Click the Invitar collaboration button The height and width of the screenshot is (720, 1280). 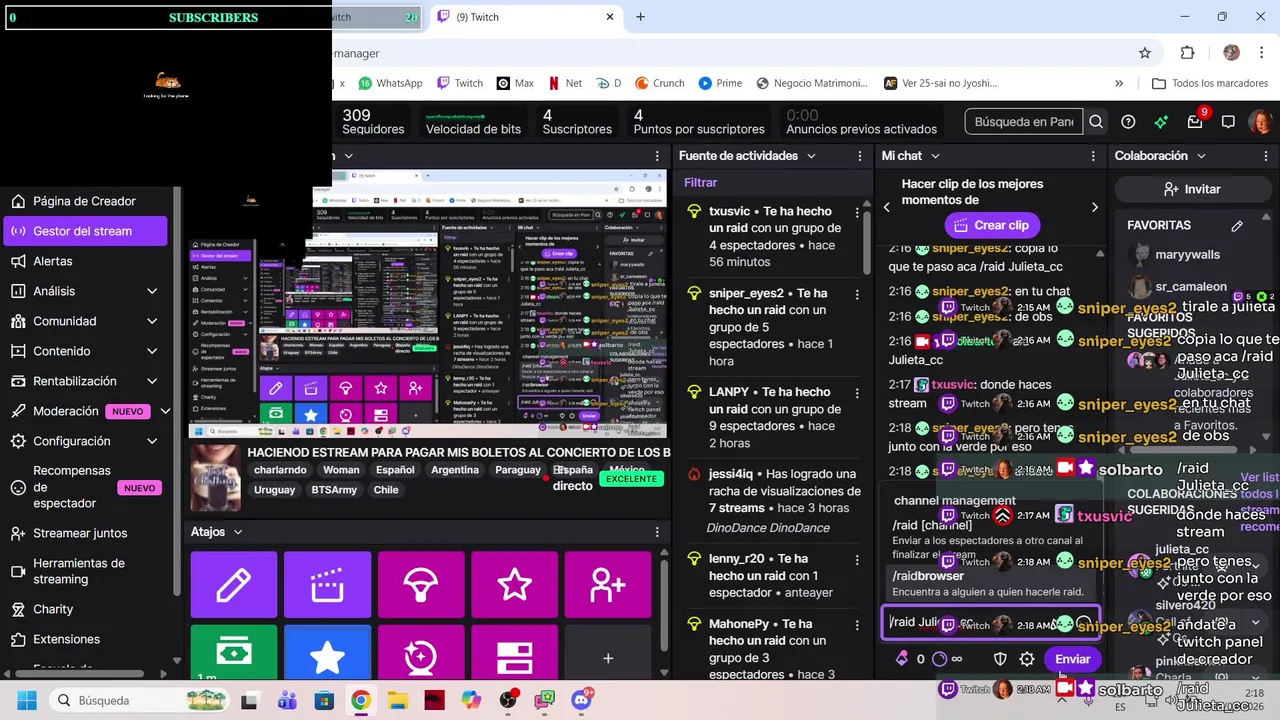click(x=1192, y=189)
